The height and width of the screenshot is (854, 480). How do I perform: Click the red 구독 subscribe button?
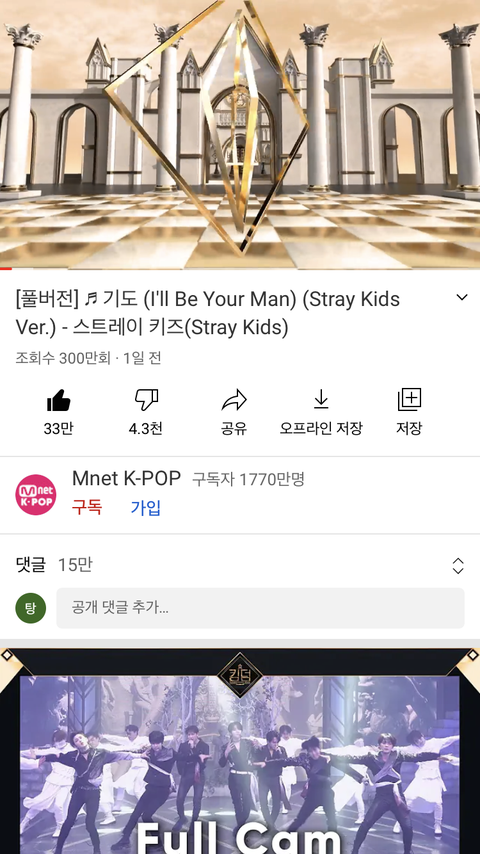tap(87, 508)
